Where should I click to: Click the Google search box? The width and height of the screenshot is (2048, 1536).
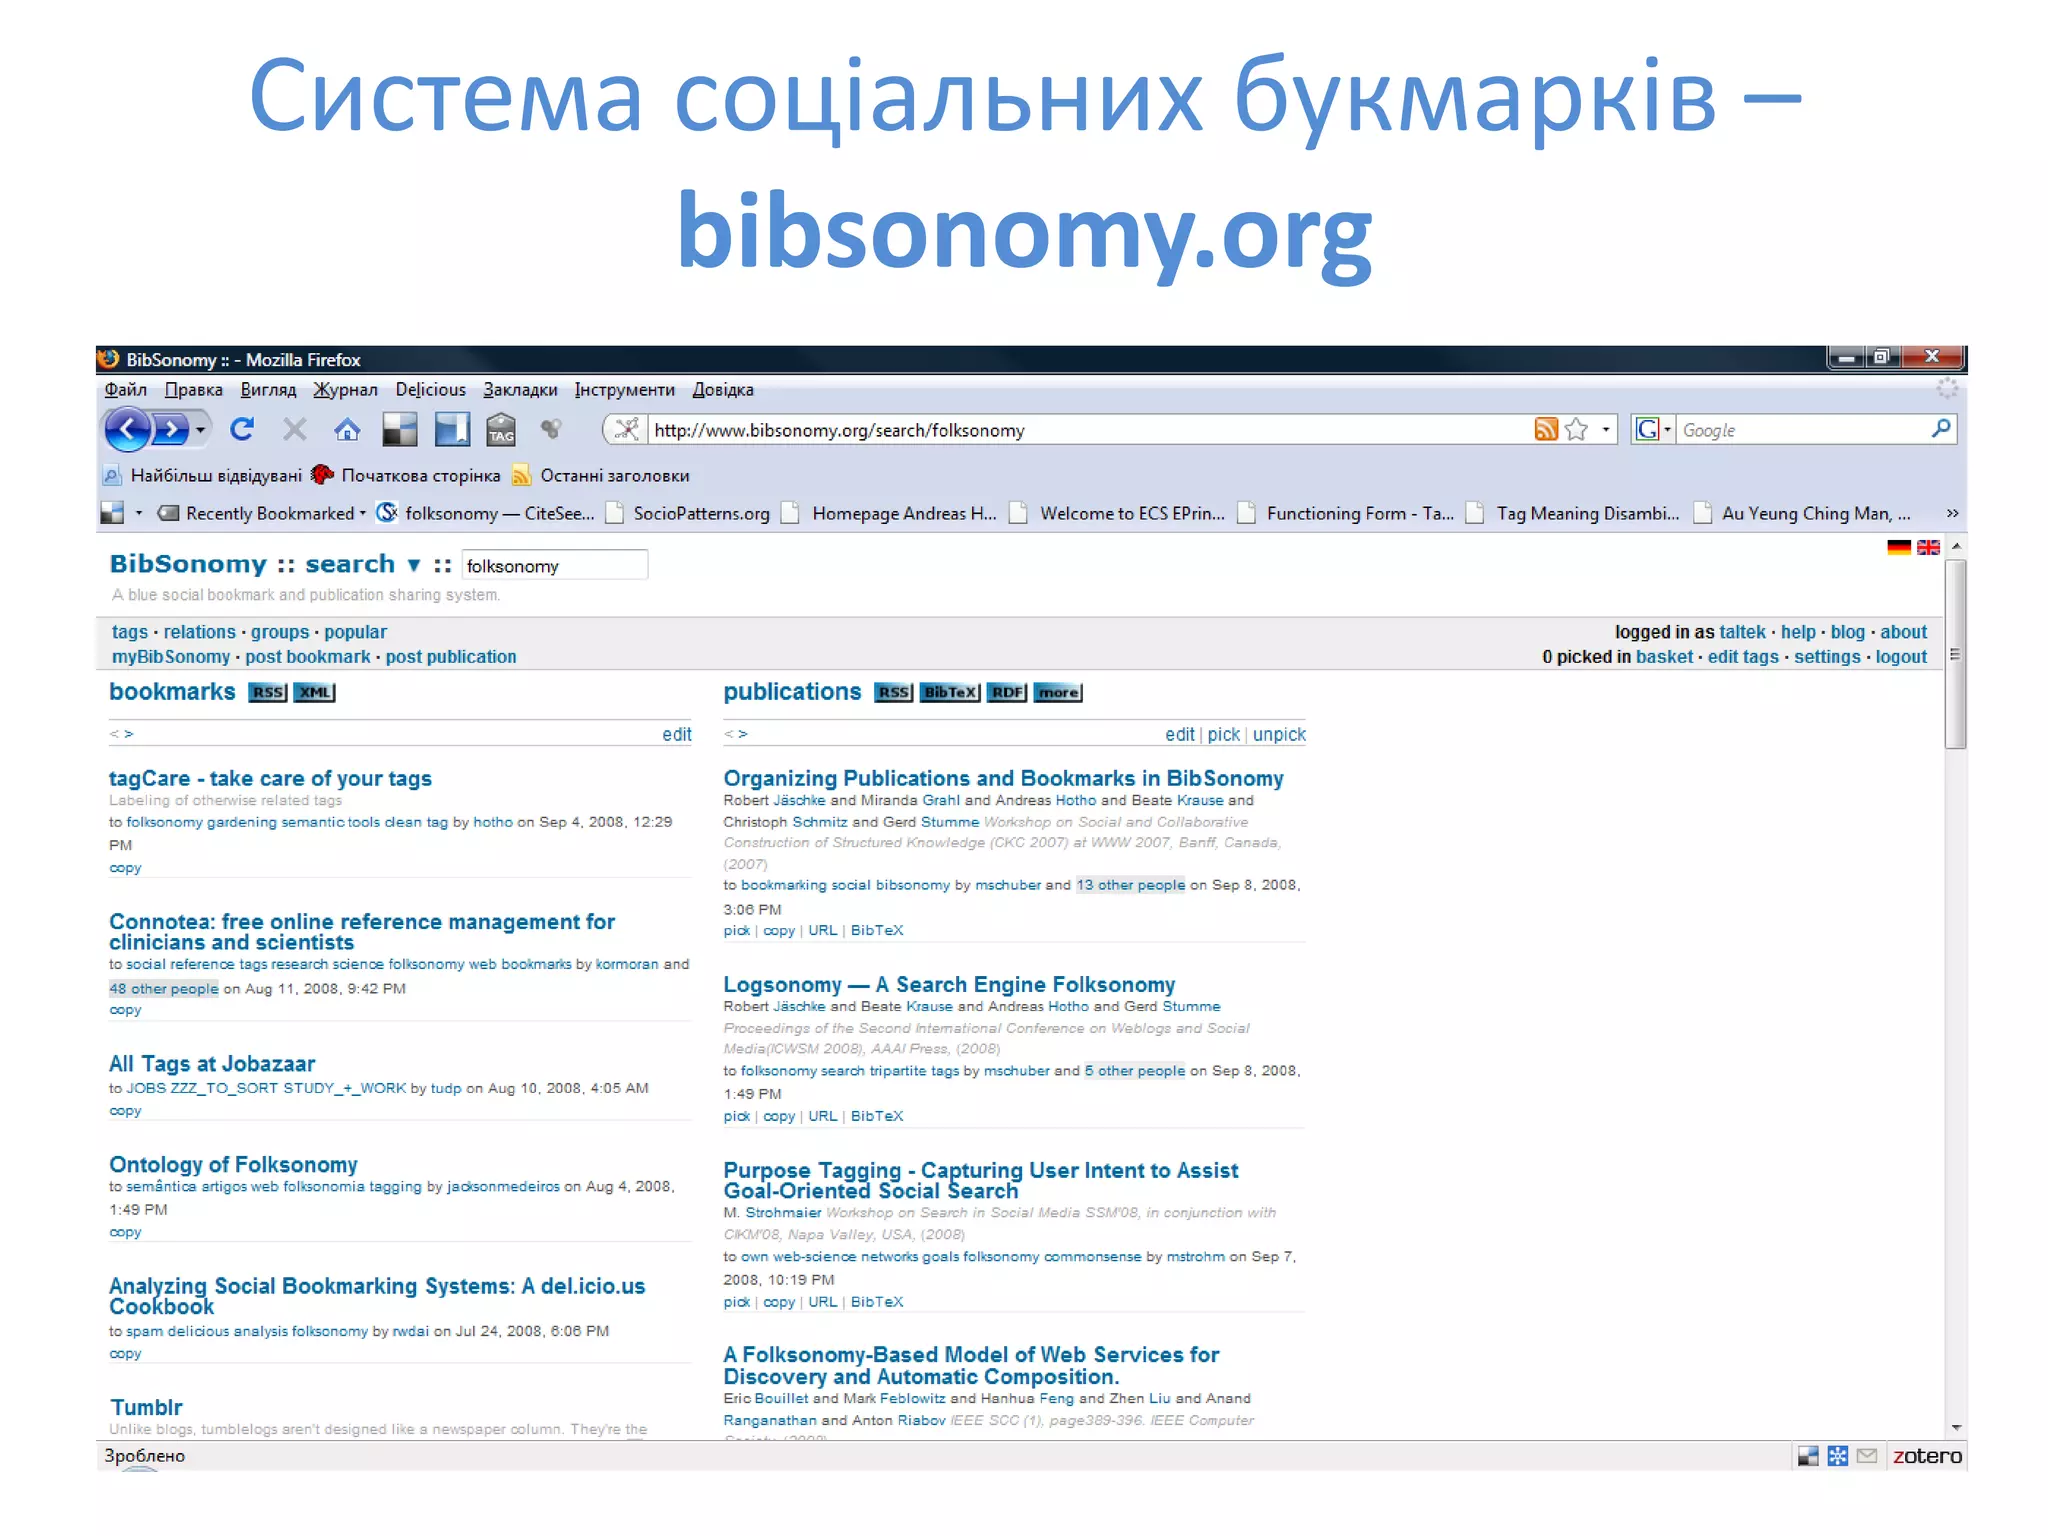click(x=1802, y=430)
